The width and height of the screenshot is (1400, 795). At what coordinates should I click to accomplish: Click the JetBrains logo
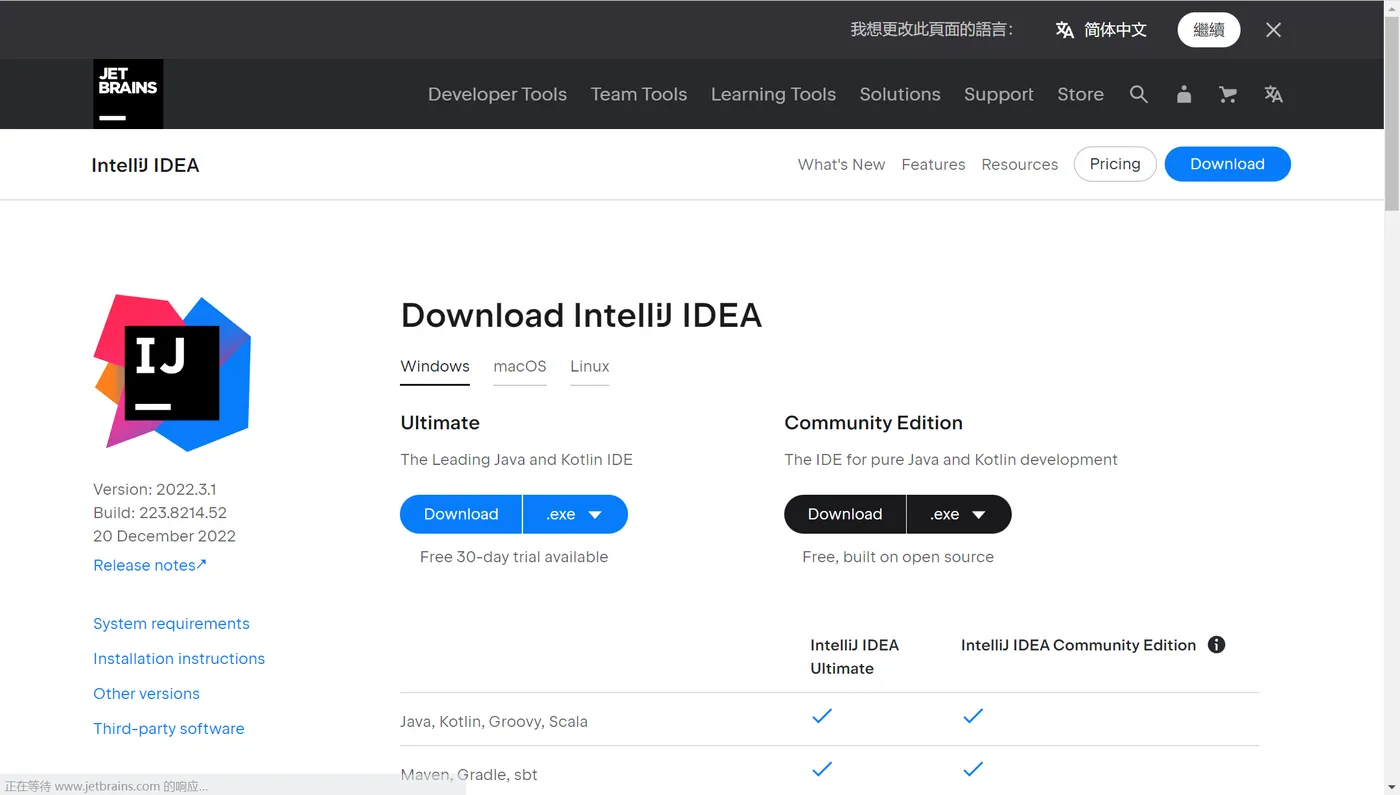pos(128,94)
